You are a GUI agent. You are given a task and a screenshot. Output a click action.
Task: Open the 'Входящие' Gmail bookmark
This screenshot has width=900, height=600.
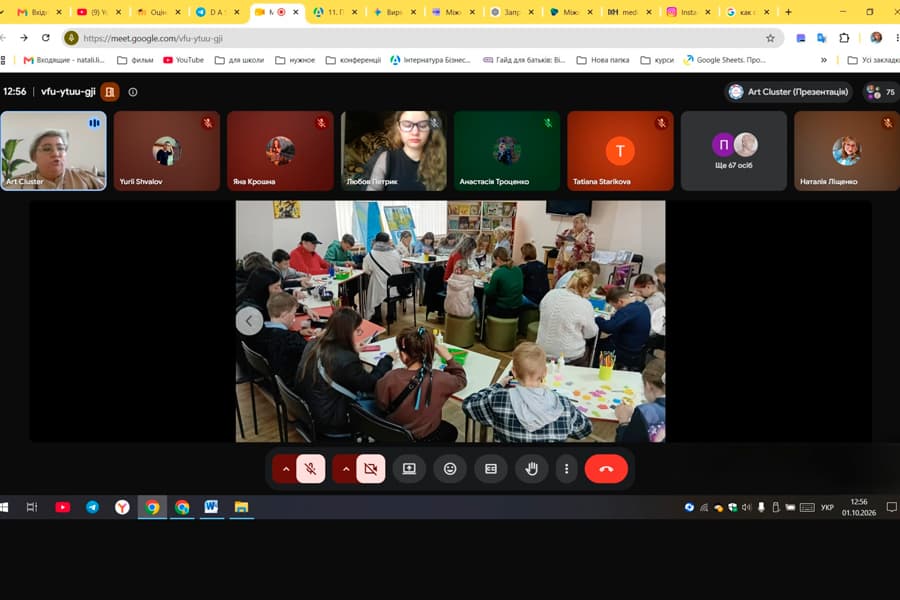coord(64,60)
